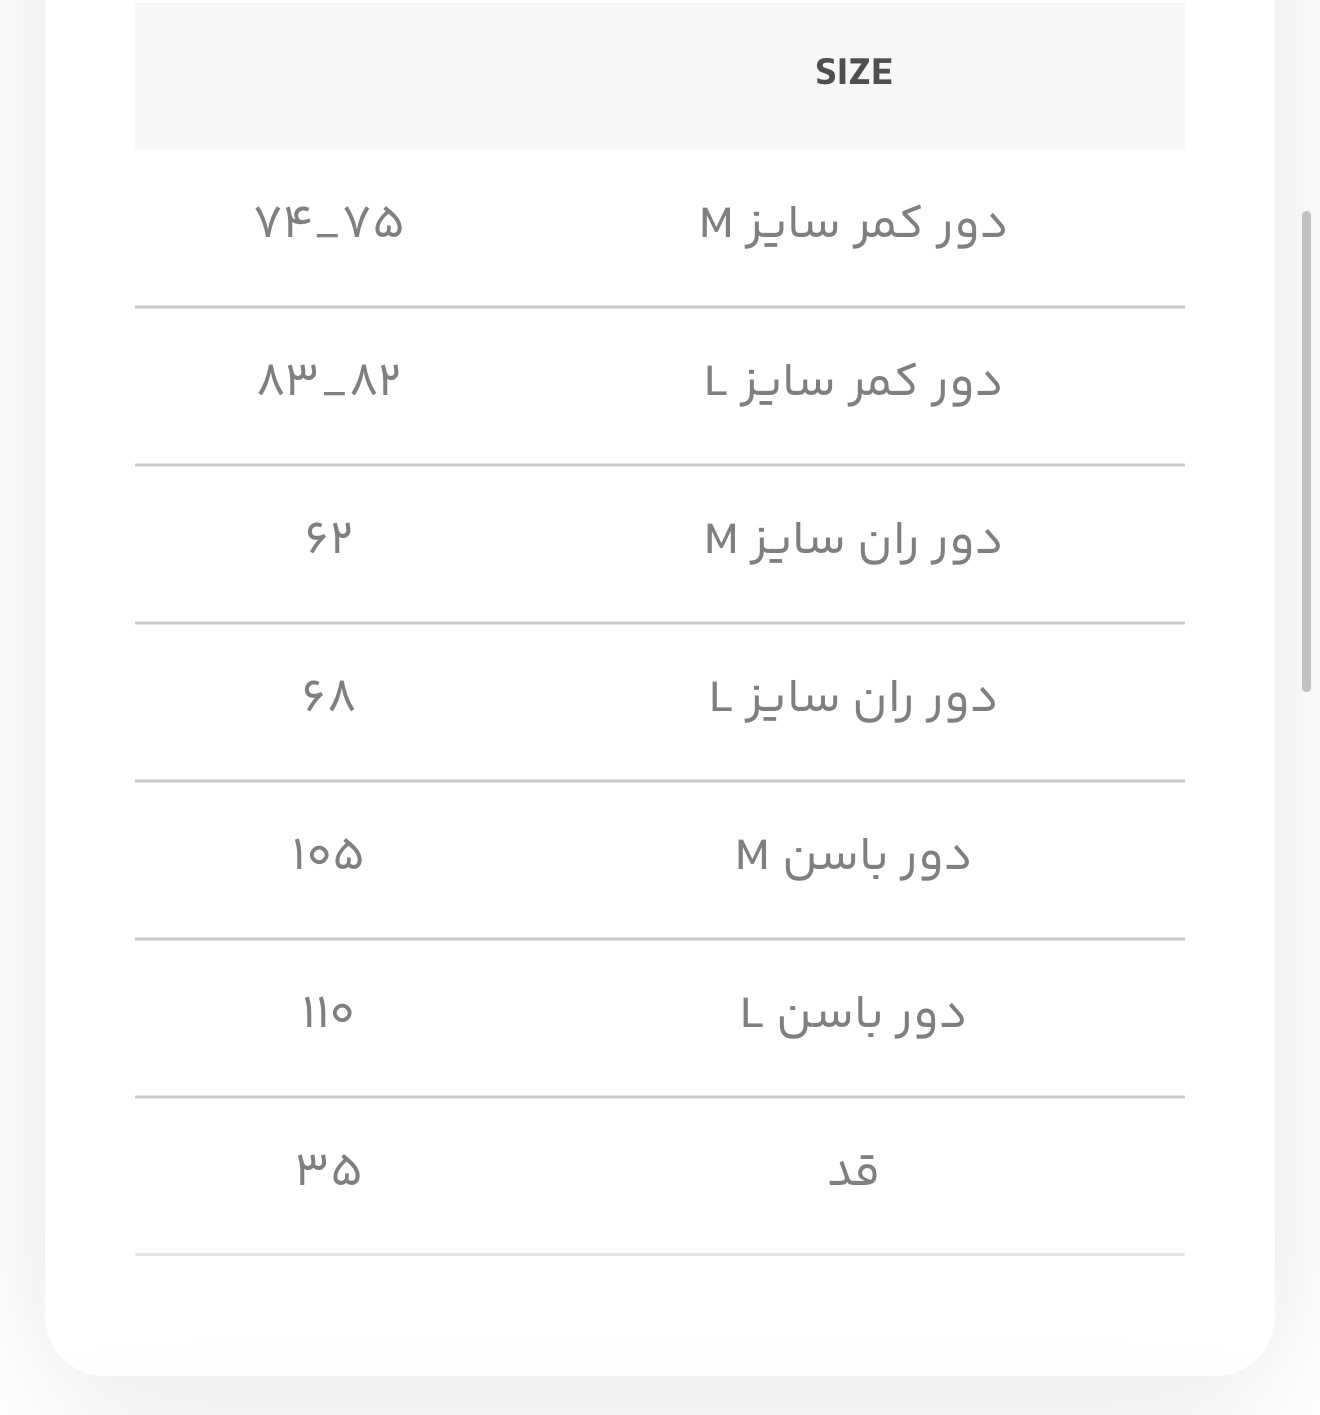Click the thigh value ۶۲
Viewport: 1320px width, 1415px height.
(x=329, y=538)
